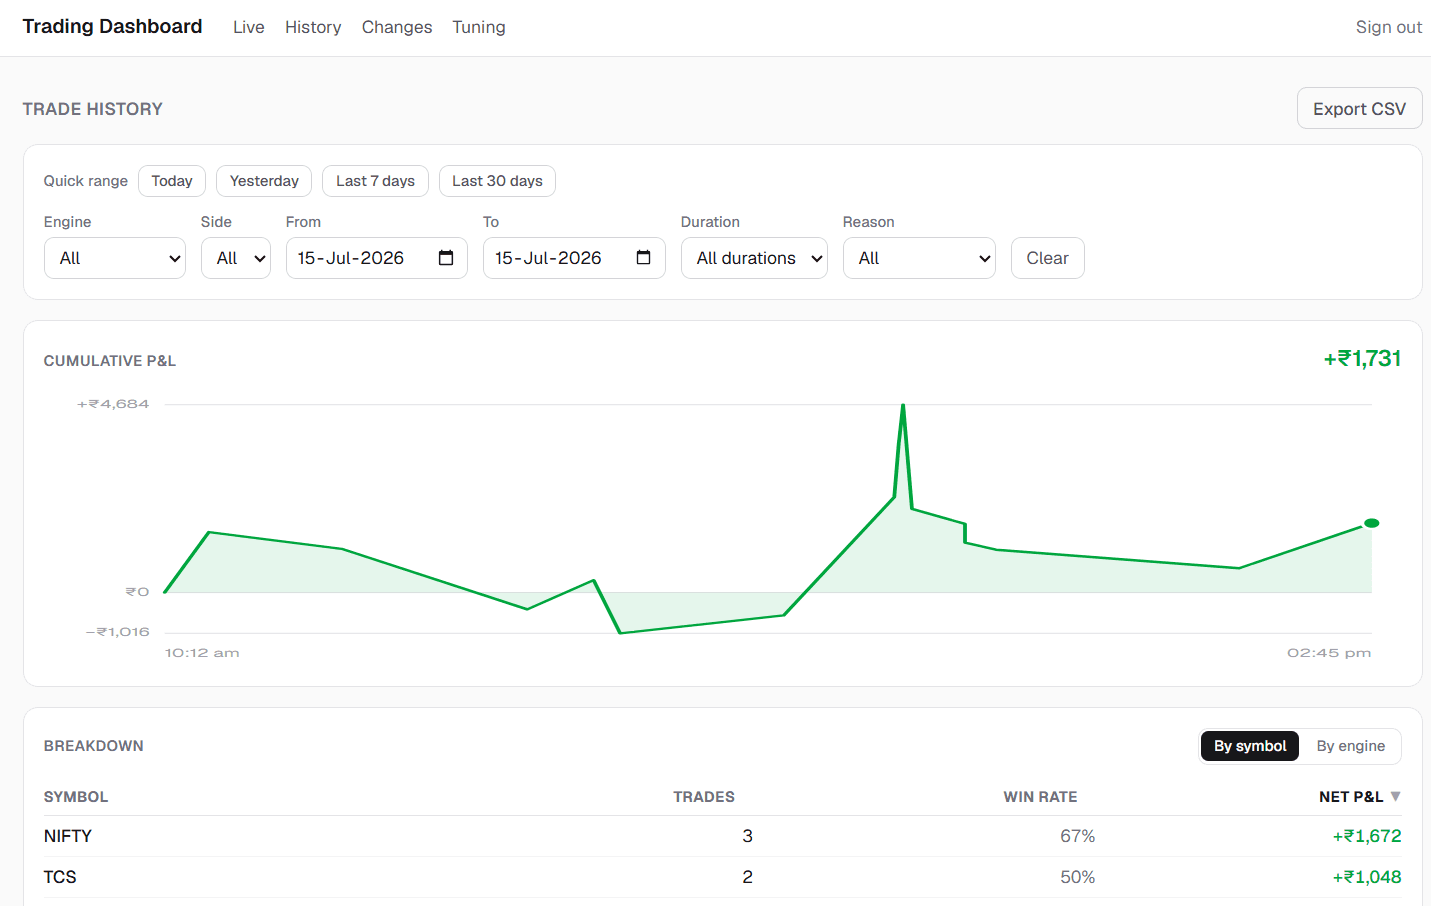Open the Reason dropdown

[x=919, y=258]
